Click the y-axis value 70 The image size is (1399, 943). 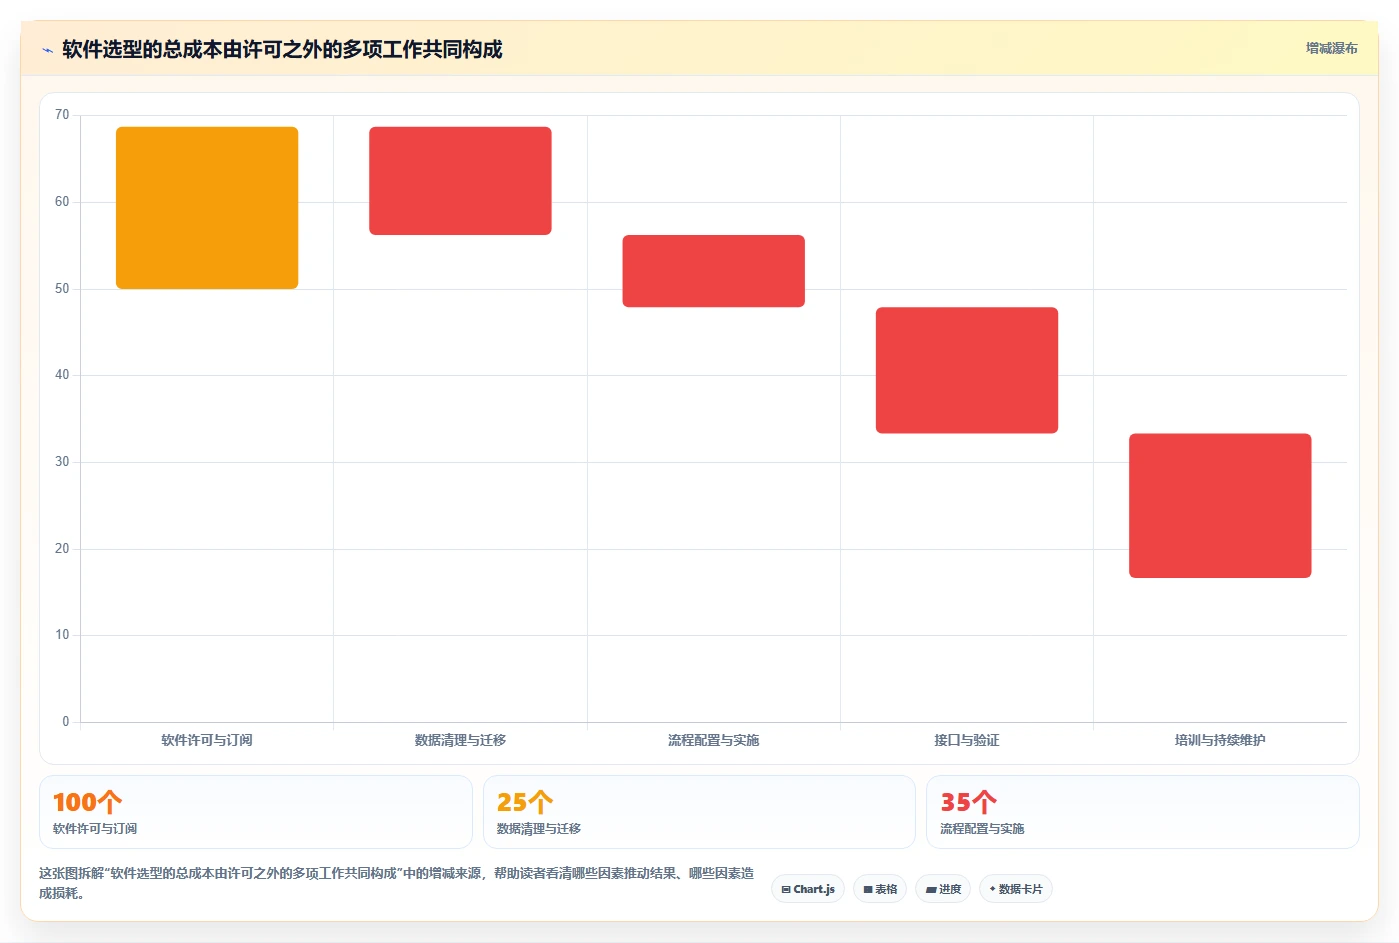point(62,115)
